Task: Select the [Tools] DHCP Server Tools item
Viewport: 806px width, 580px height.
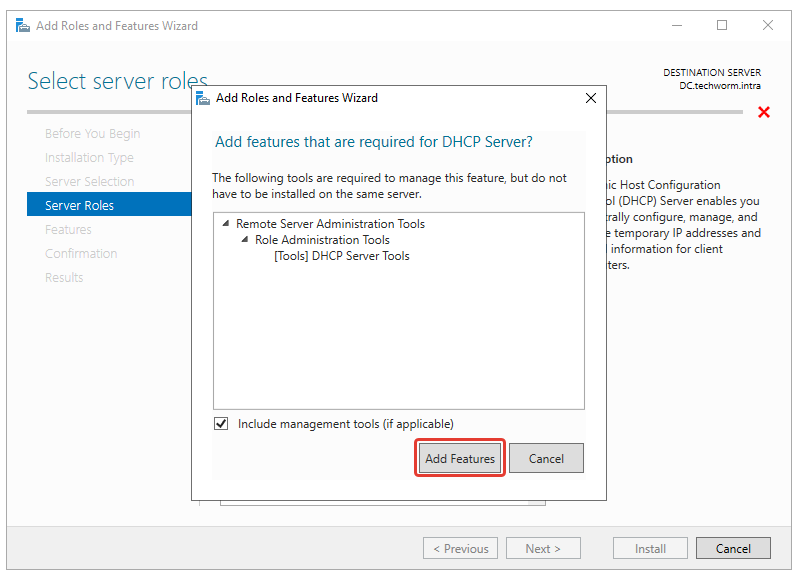Action: pyautogui.click(x=341, y=256)
